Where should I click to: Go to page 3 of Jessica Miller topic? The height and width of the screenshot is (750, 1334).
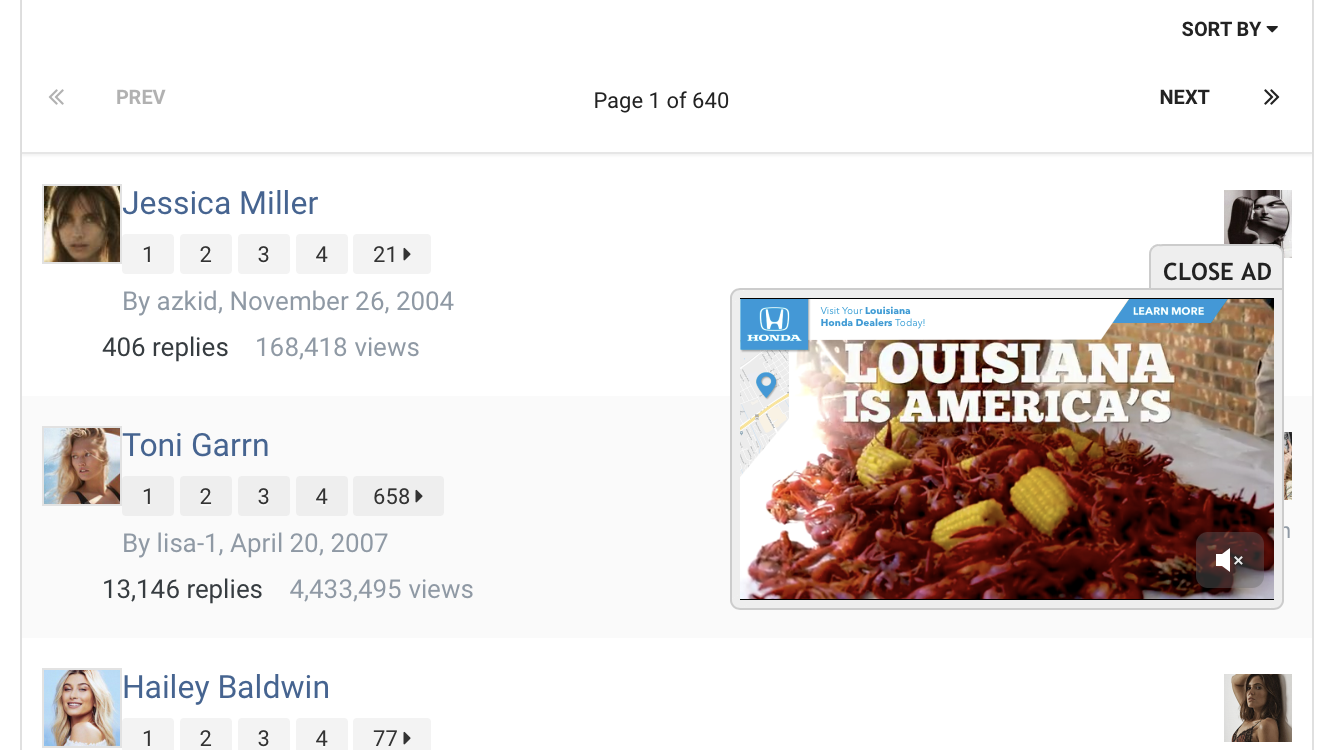[x=263, y=254]
